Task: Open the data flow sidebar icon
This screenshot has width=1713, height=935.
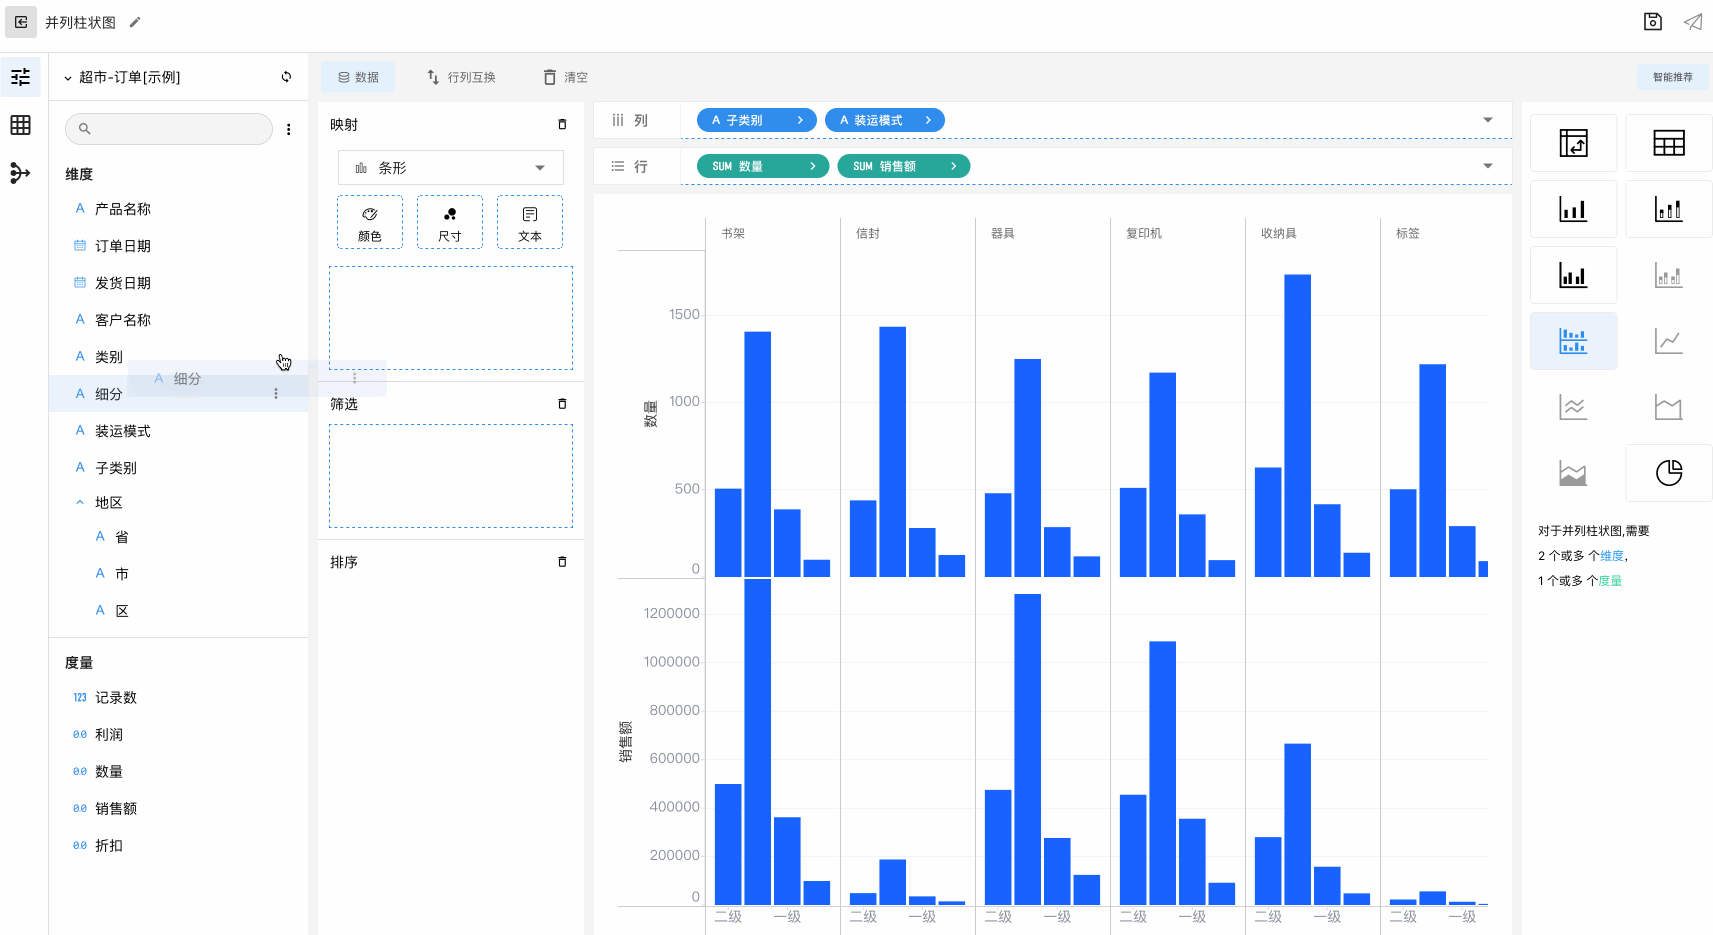Action: [x=20, y=173]
